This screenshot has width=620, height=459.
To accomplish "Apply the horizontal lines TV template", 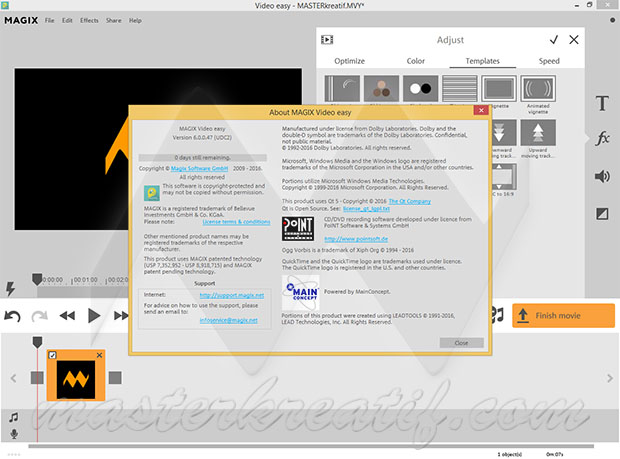I will point(459,89).
